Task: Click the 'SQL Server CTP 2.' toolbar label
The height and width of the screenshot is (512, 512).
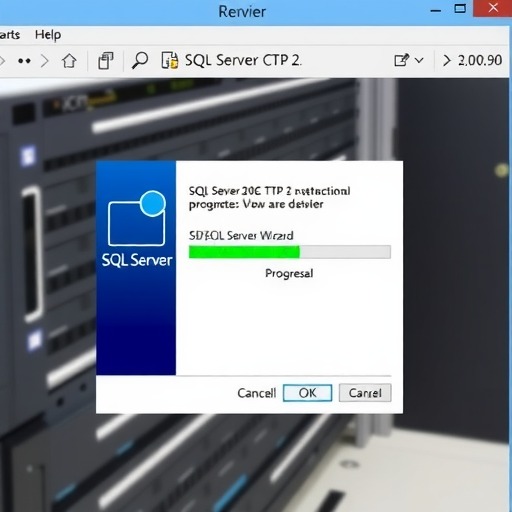Action: click(x=243, y=60)
